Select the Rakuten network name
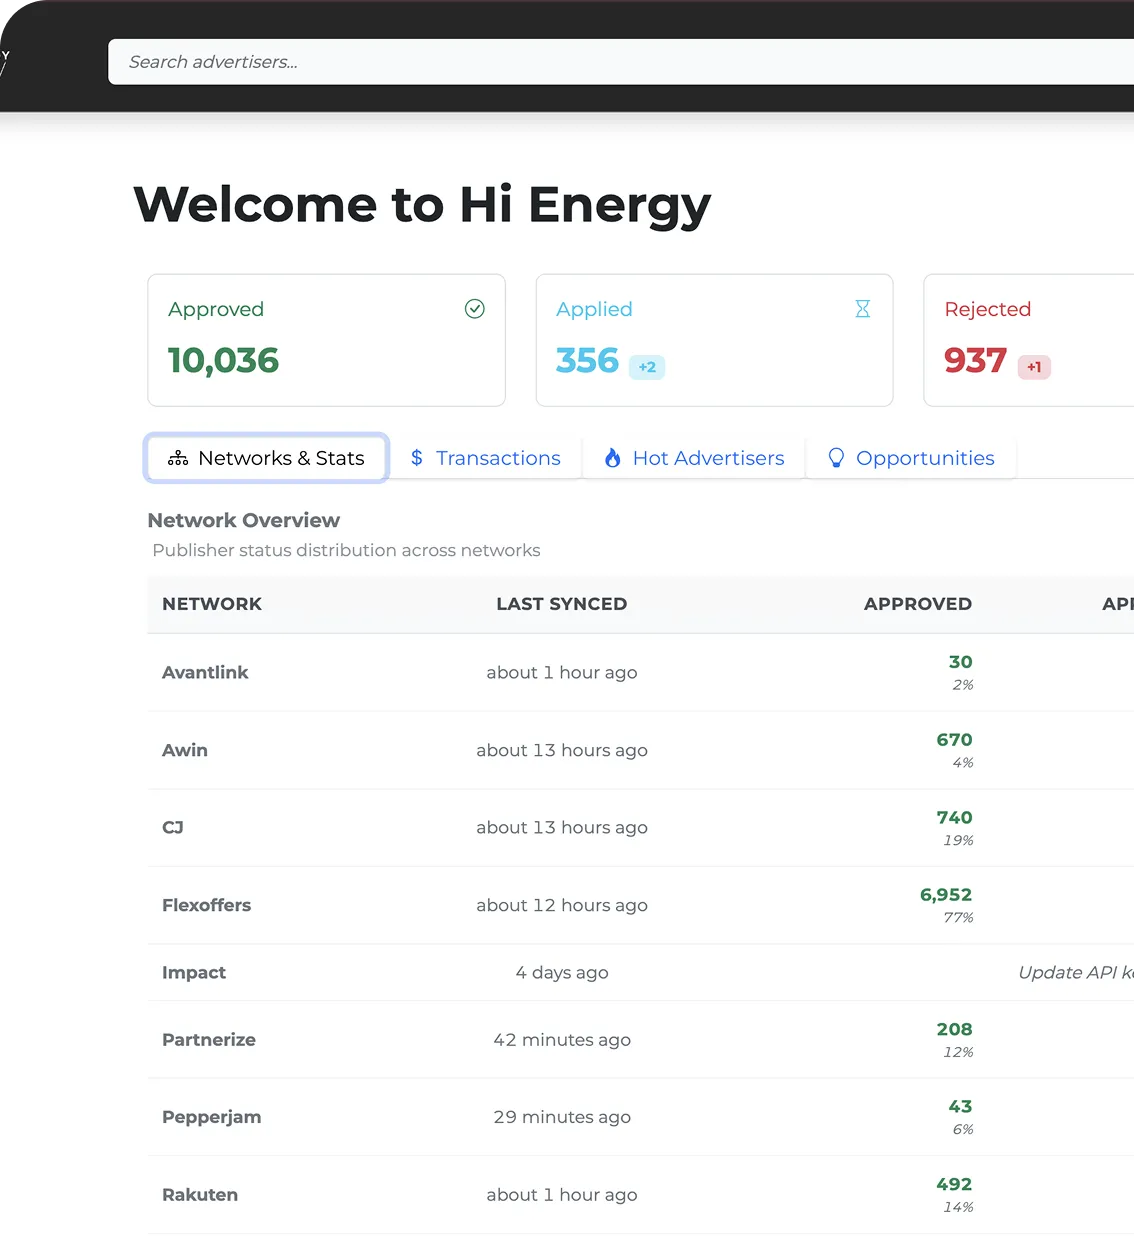This screenshot has height=1236, width=1134. pyautogui.click(x=200, y=1195)
